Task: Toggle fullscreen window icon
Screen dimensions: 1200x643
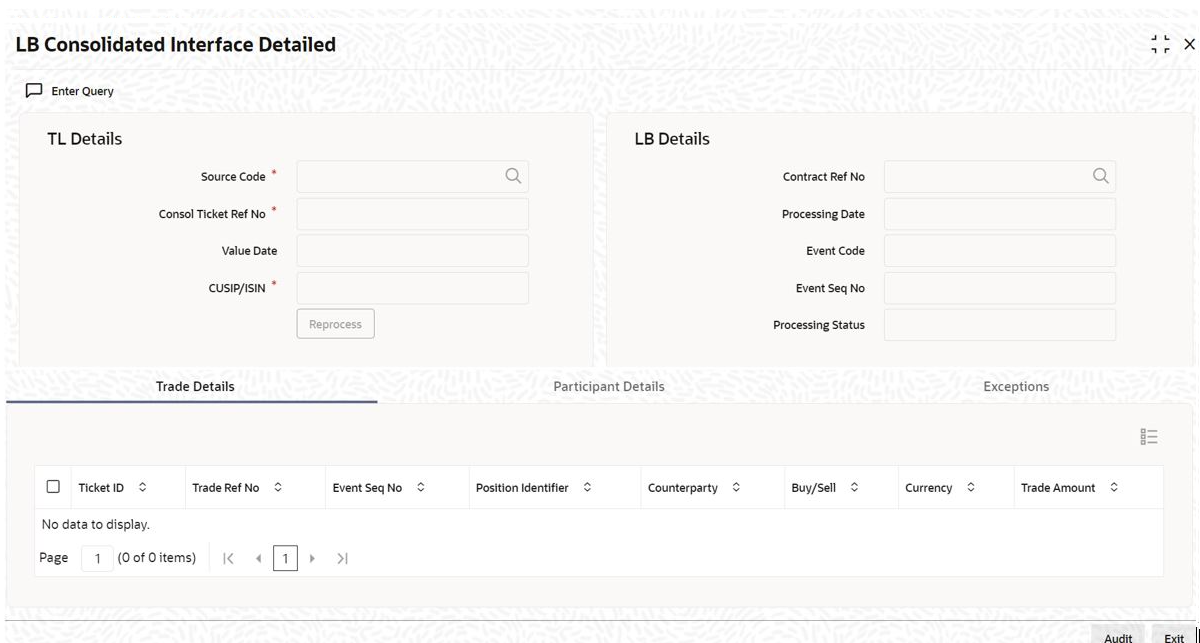Action: (x=1160, y=44)
